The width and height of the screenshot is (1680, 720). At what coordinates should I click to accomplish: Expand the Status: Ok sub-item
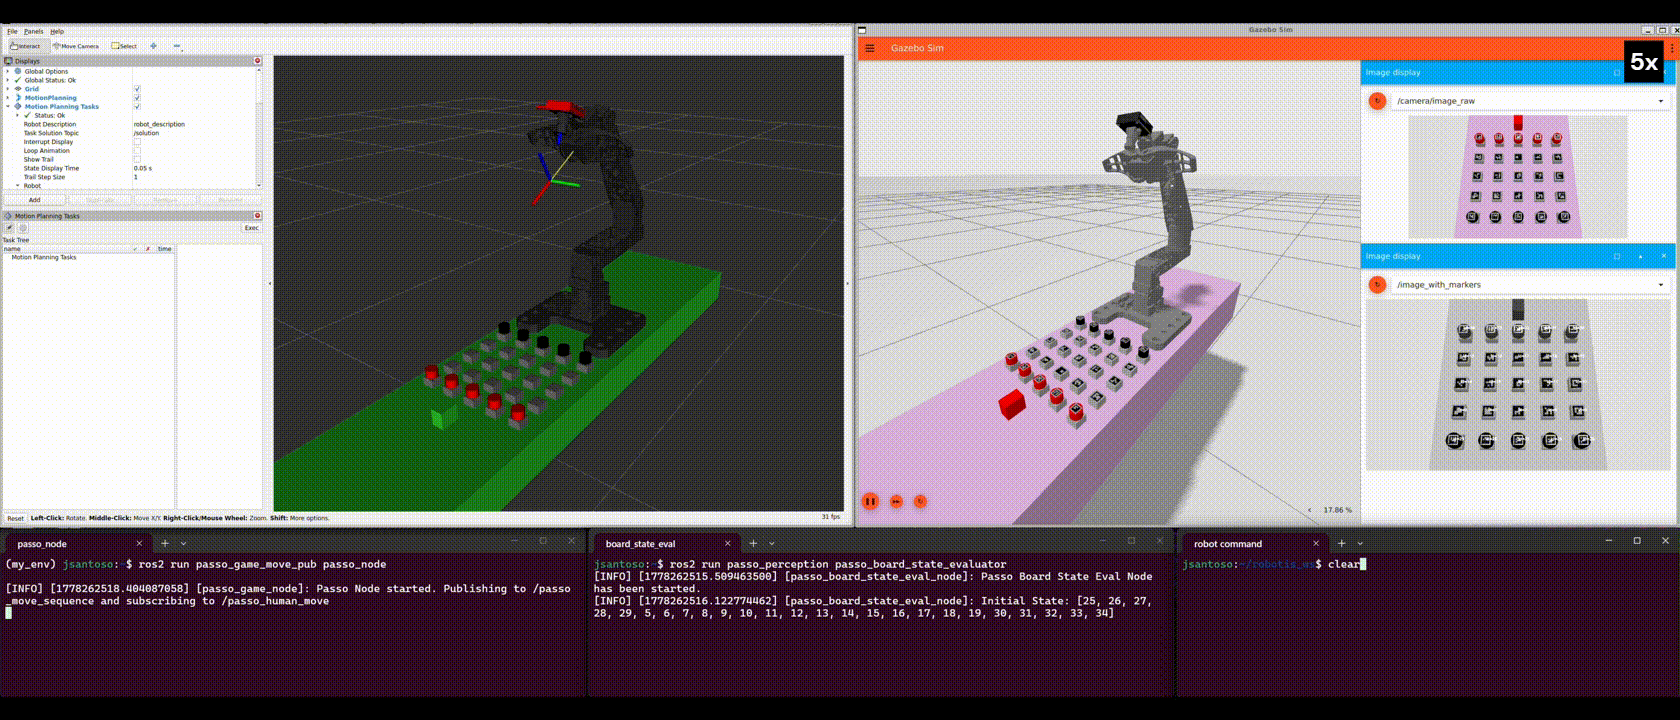click(17, 115)
